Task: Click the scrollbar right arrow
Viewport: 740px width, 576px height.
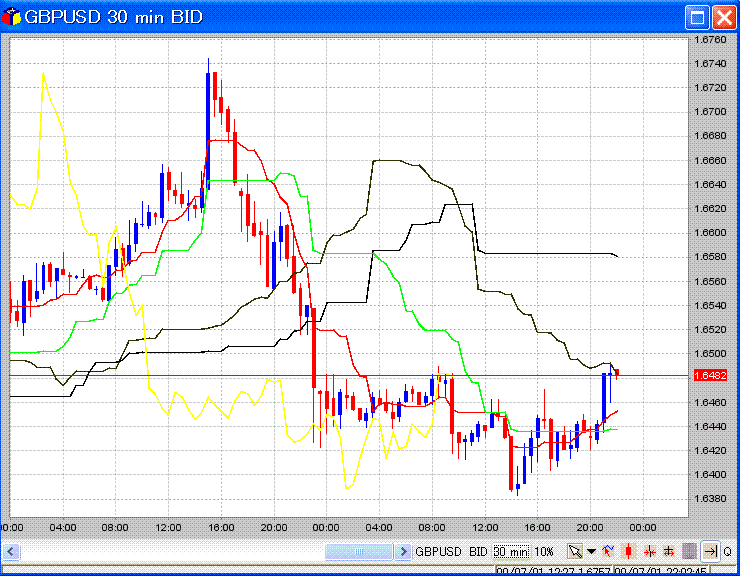Action: [x=403, y=551]
